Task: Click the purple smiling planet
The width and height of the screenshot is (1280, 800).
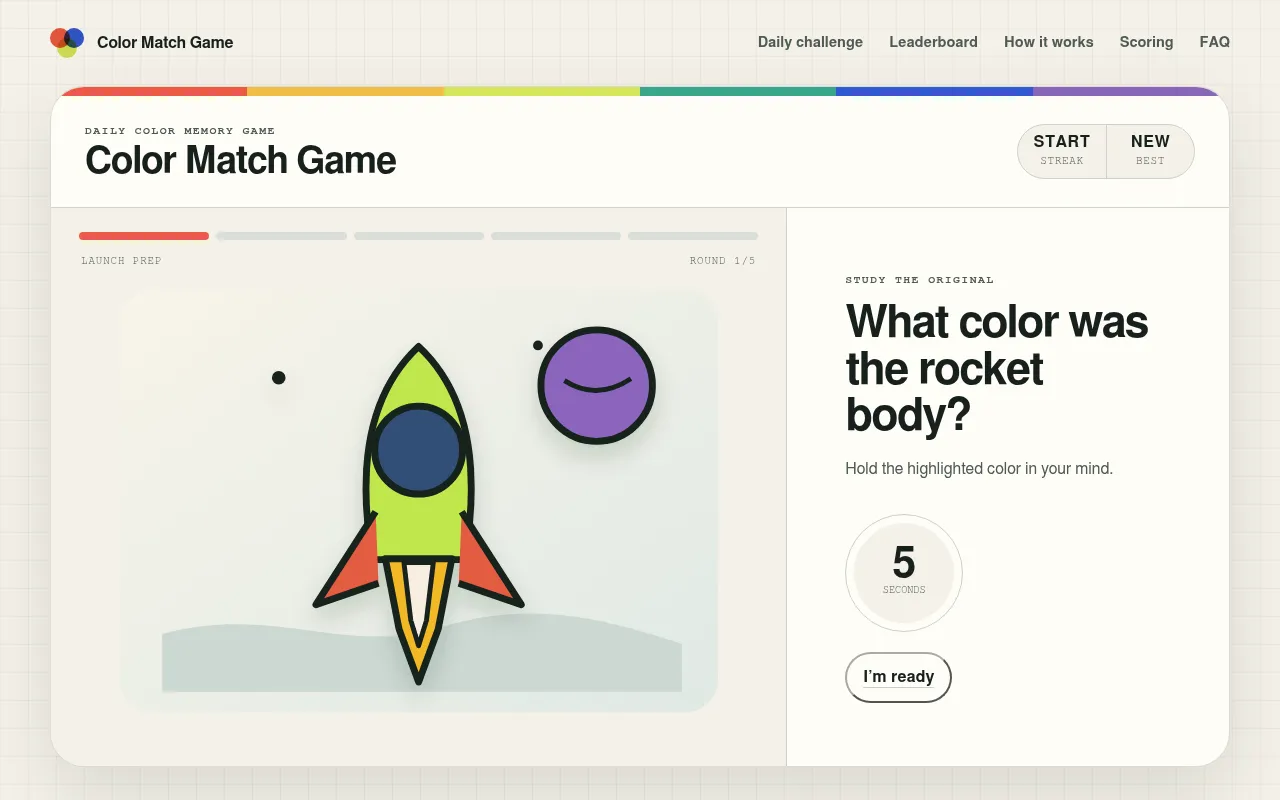Action: [x=596, y=385]
